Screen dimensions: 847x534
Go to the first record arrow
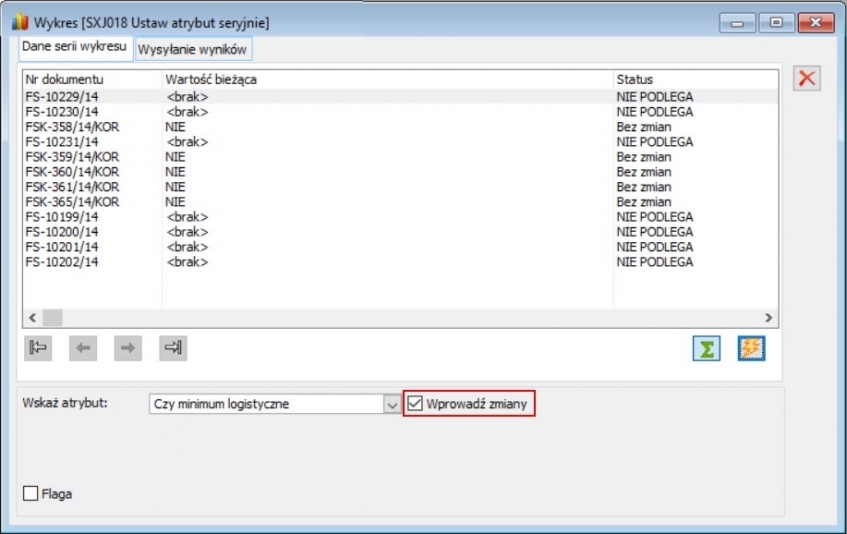coord(38,348)
